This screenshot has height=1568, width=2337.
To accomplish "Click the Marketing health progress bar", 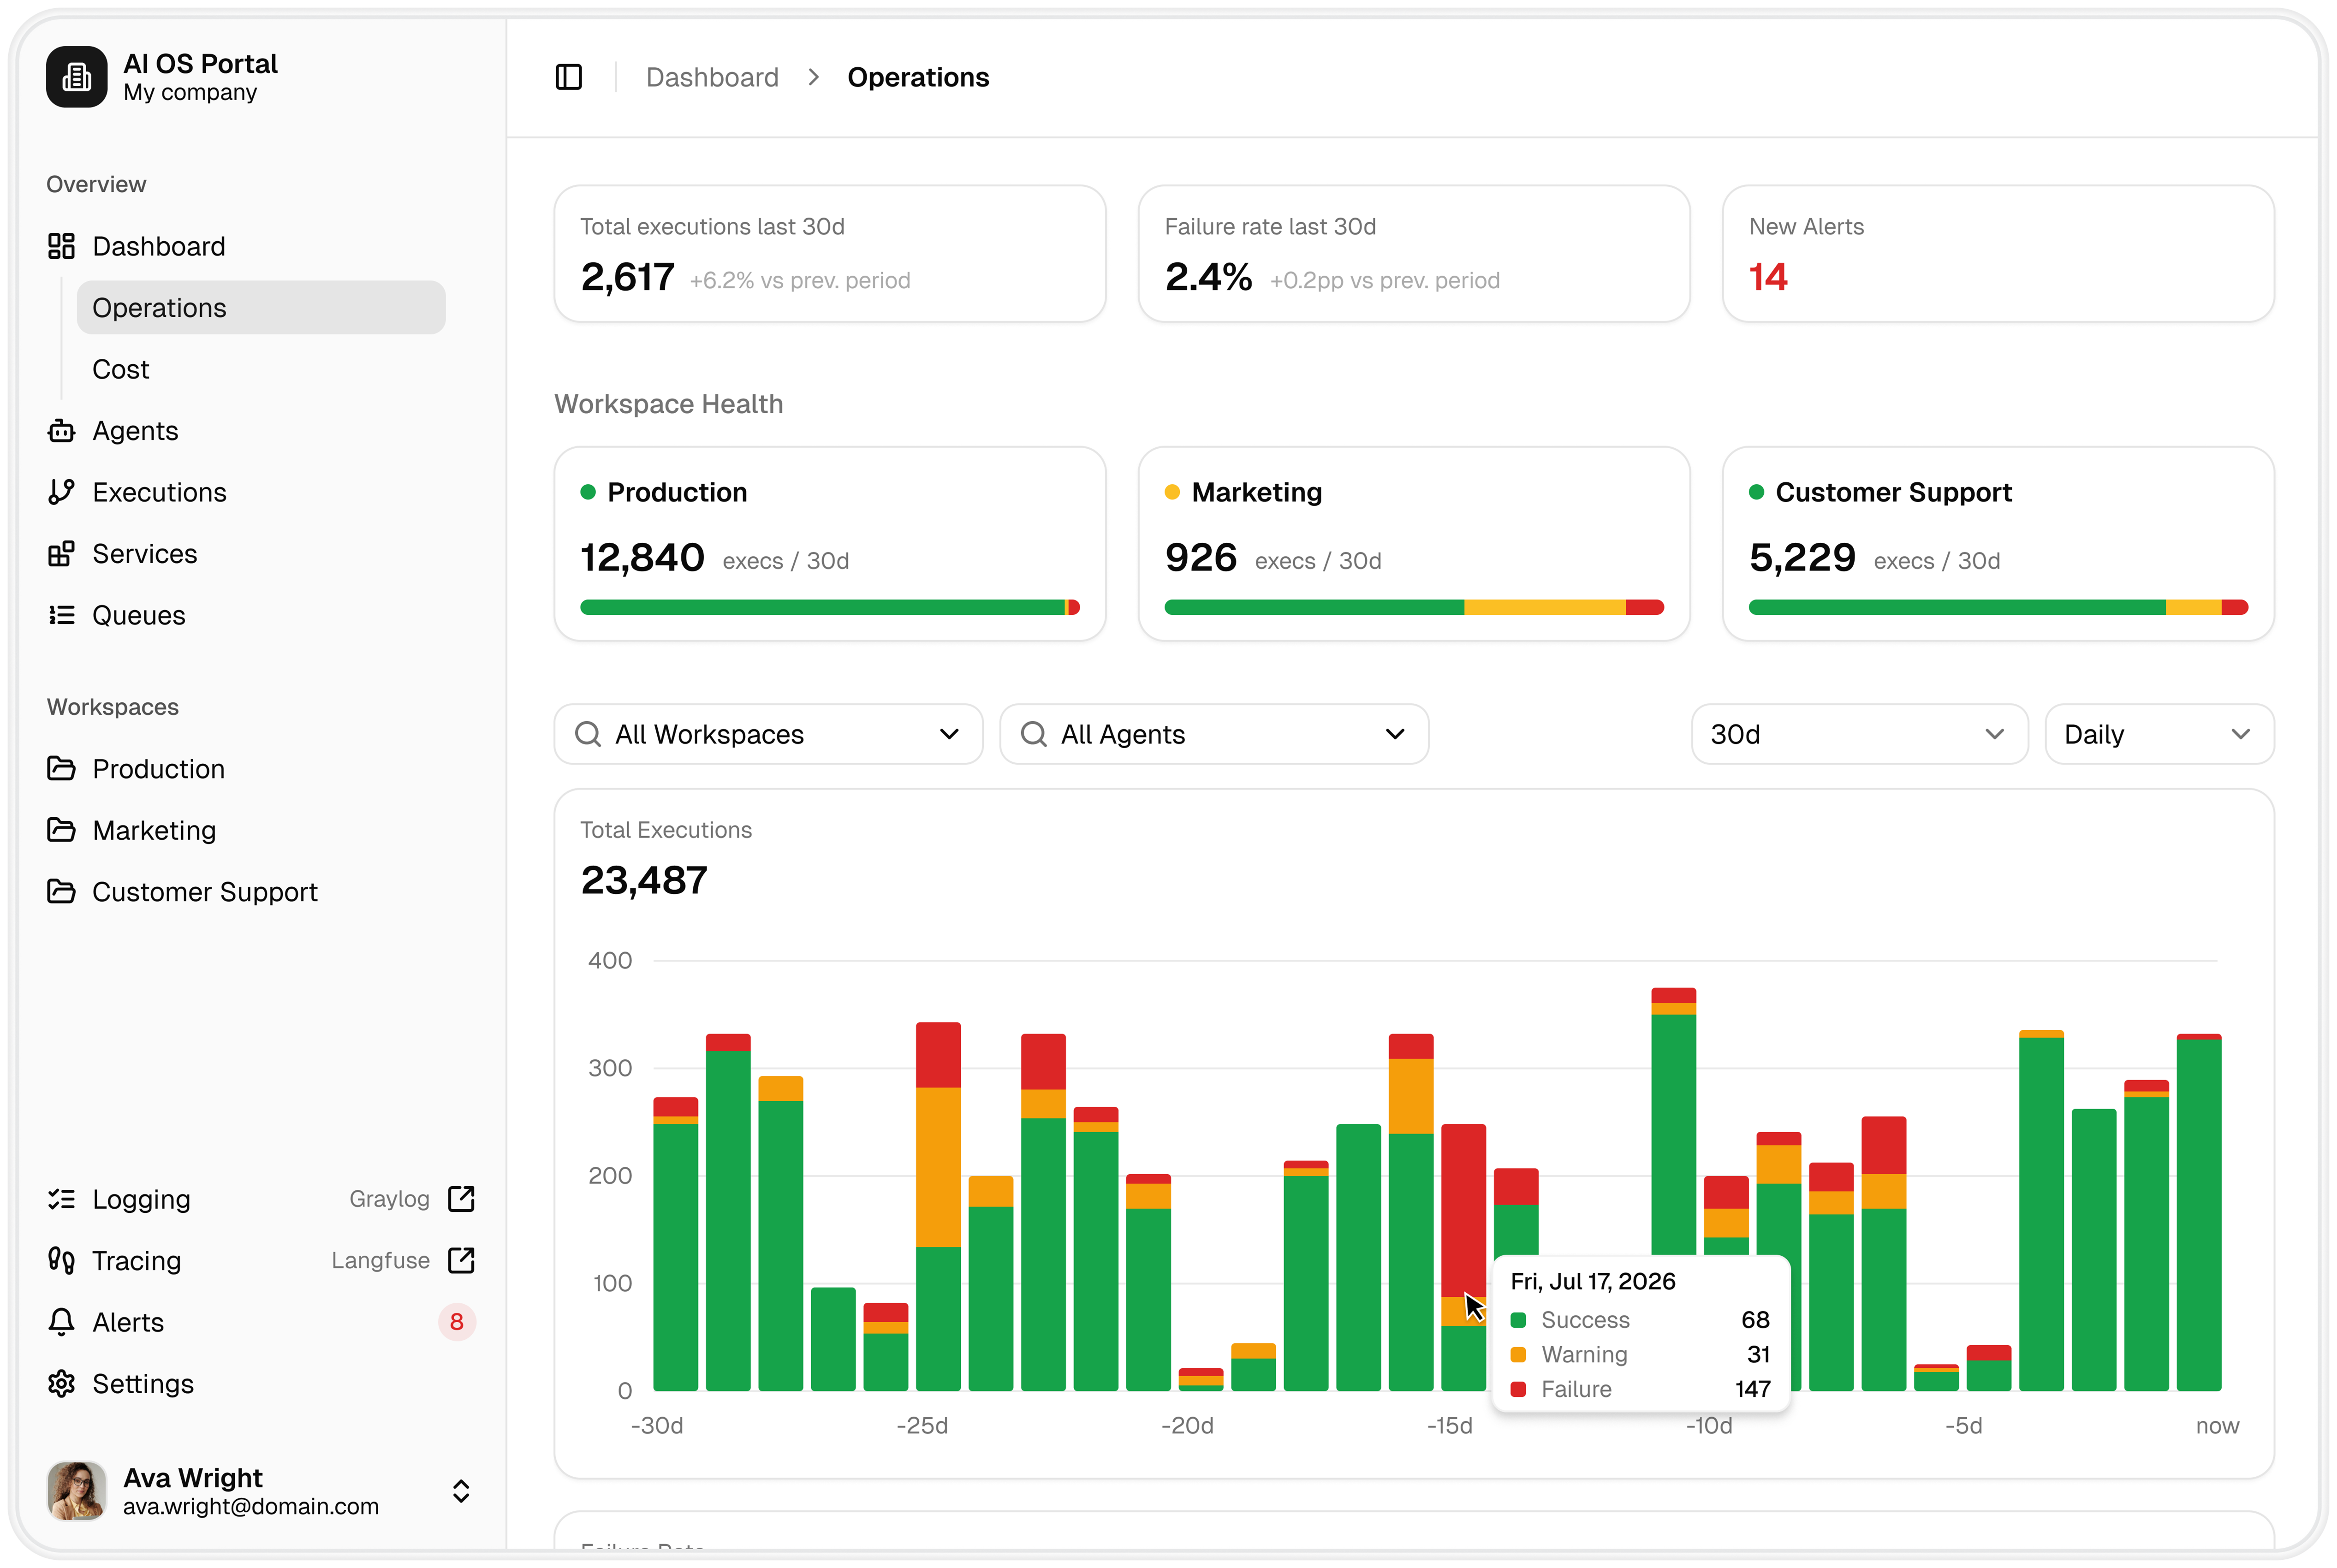I will [1414, 607].
